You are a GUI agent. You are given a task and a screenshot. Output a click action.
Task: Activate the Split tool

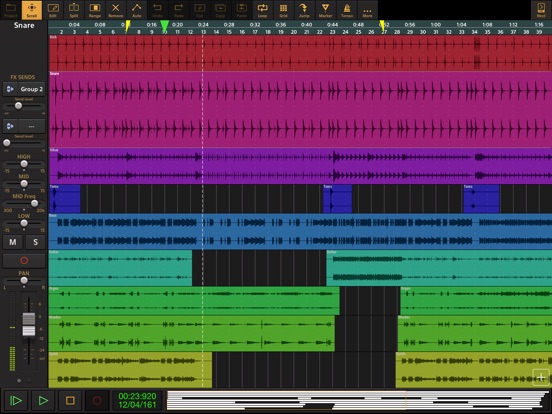(x=74, y=10)
